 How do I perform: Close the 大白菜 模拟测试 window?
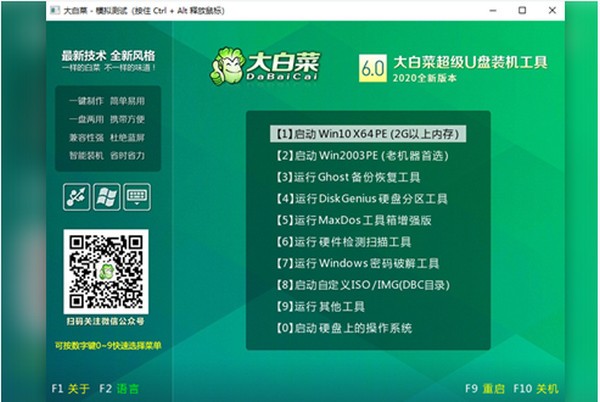(x=552, y=11)
